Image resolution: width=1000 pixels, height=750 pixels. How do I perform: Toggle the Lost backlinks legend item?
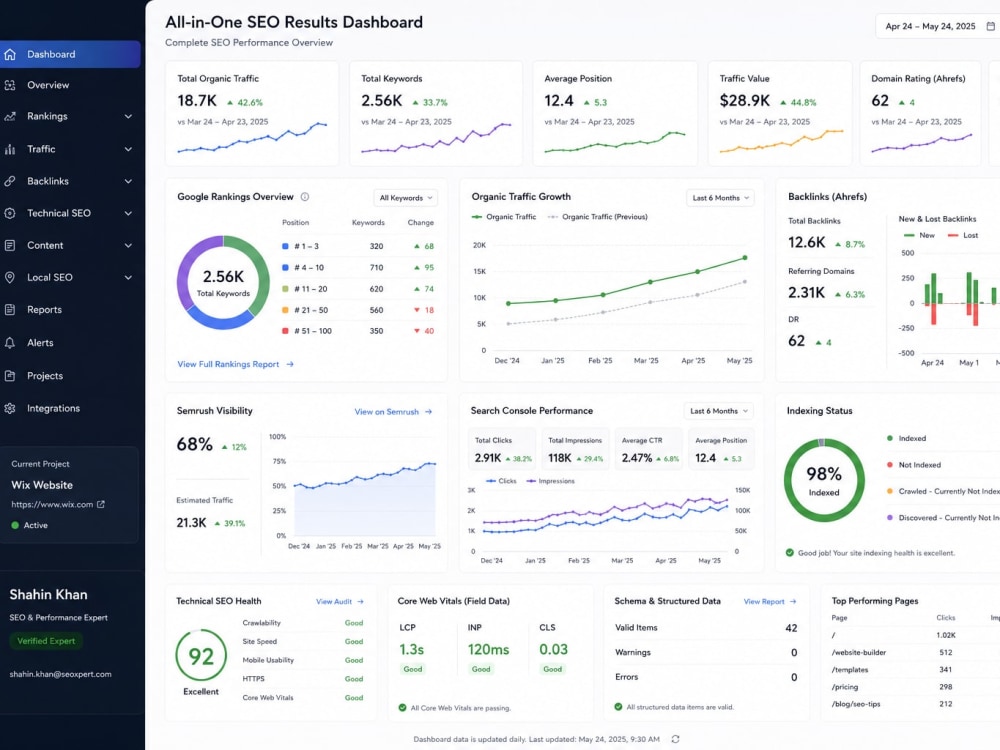(x=963, y=235)
